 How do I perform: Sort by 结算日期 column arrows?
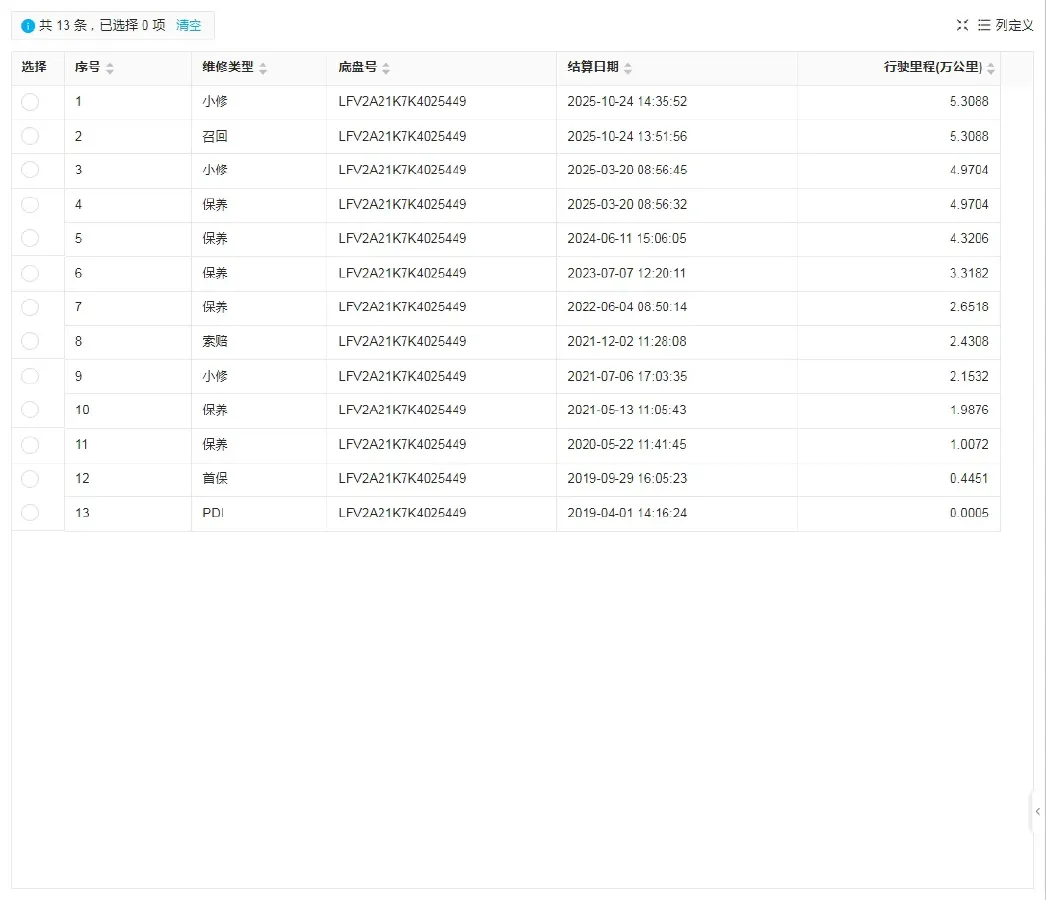(x=628, y=68)
